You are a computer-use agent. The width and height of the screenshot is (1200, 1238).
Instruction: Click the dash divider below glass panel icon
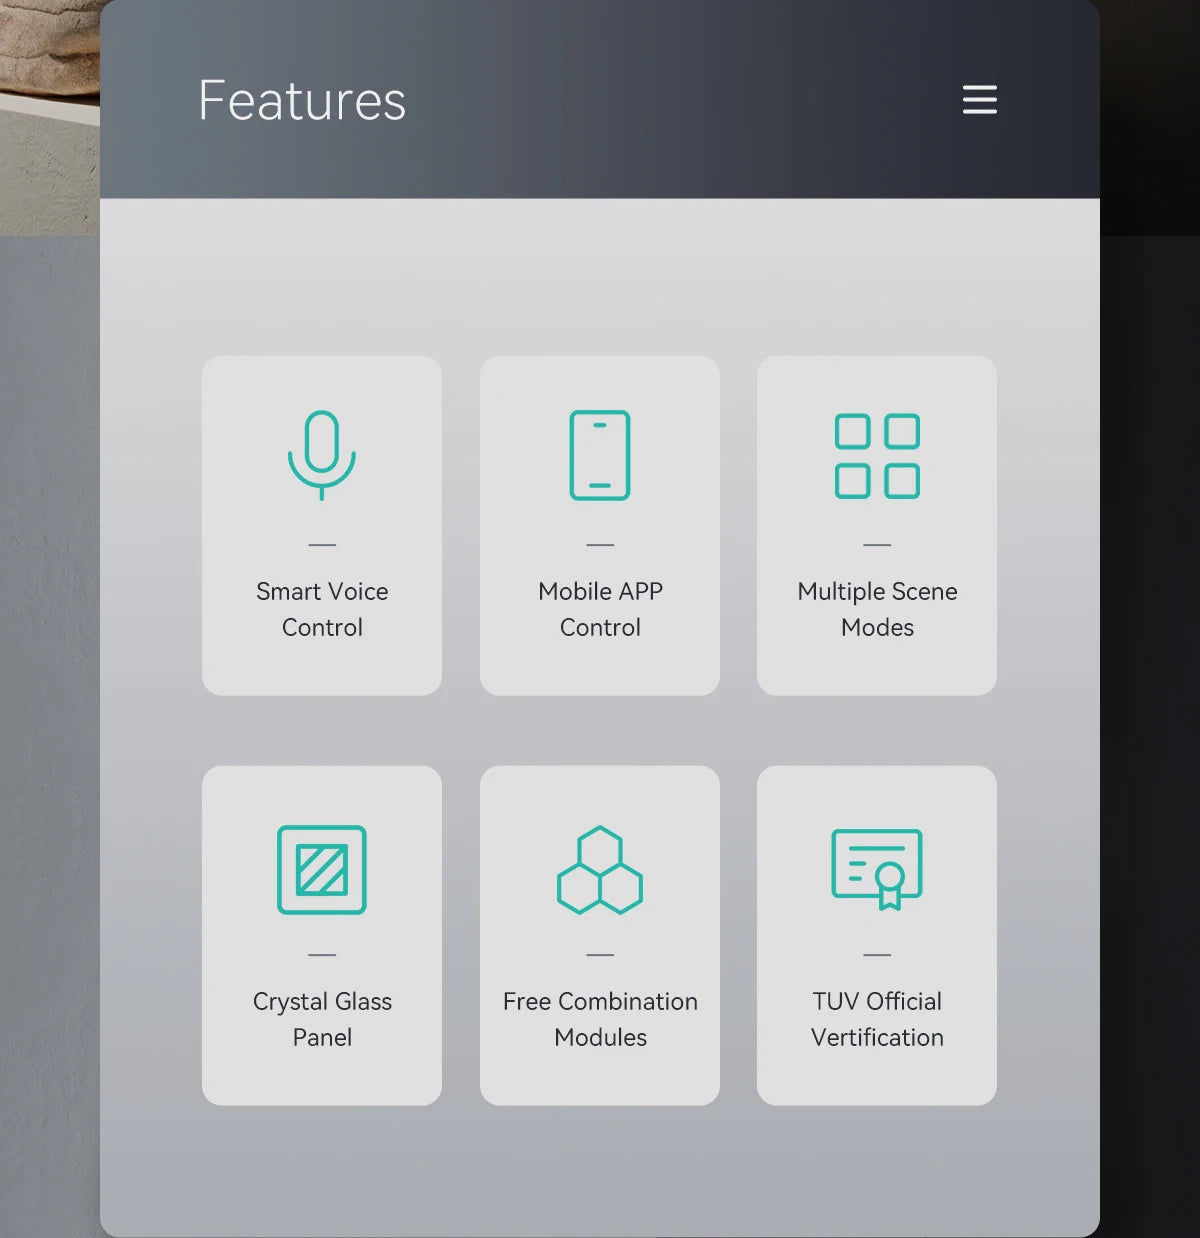coord(322,955)
